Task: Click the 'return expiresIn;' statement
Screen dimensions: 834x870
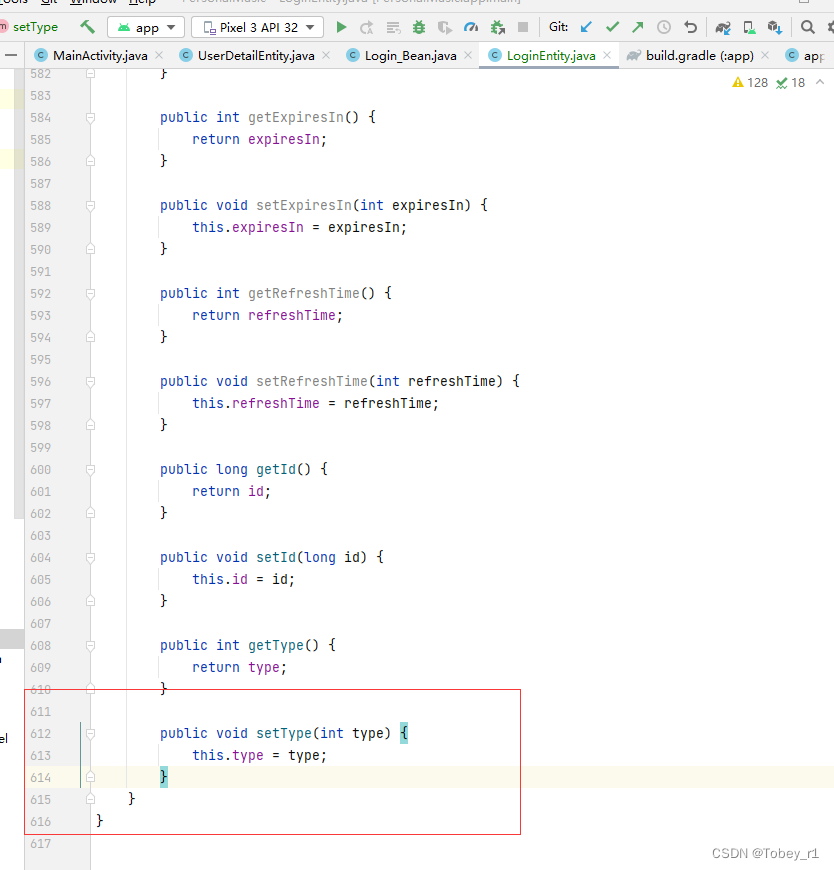Action: coord(260,139)
